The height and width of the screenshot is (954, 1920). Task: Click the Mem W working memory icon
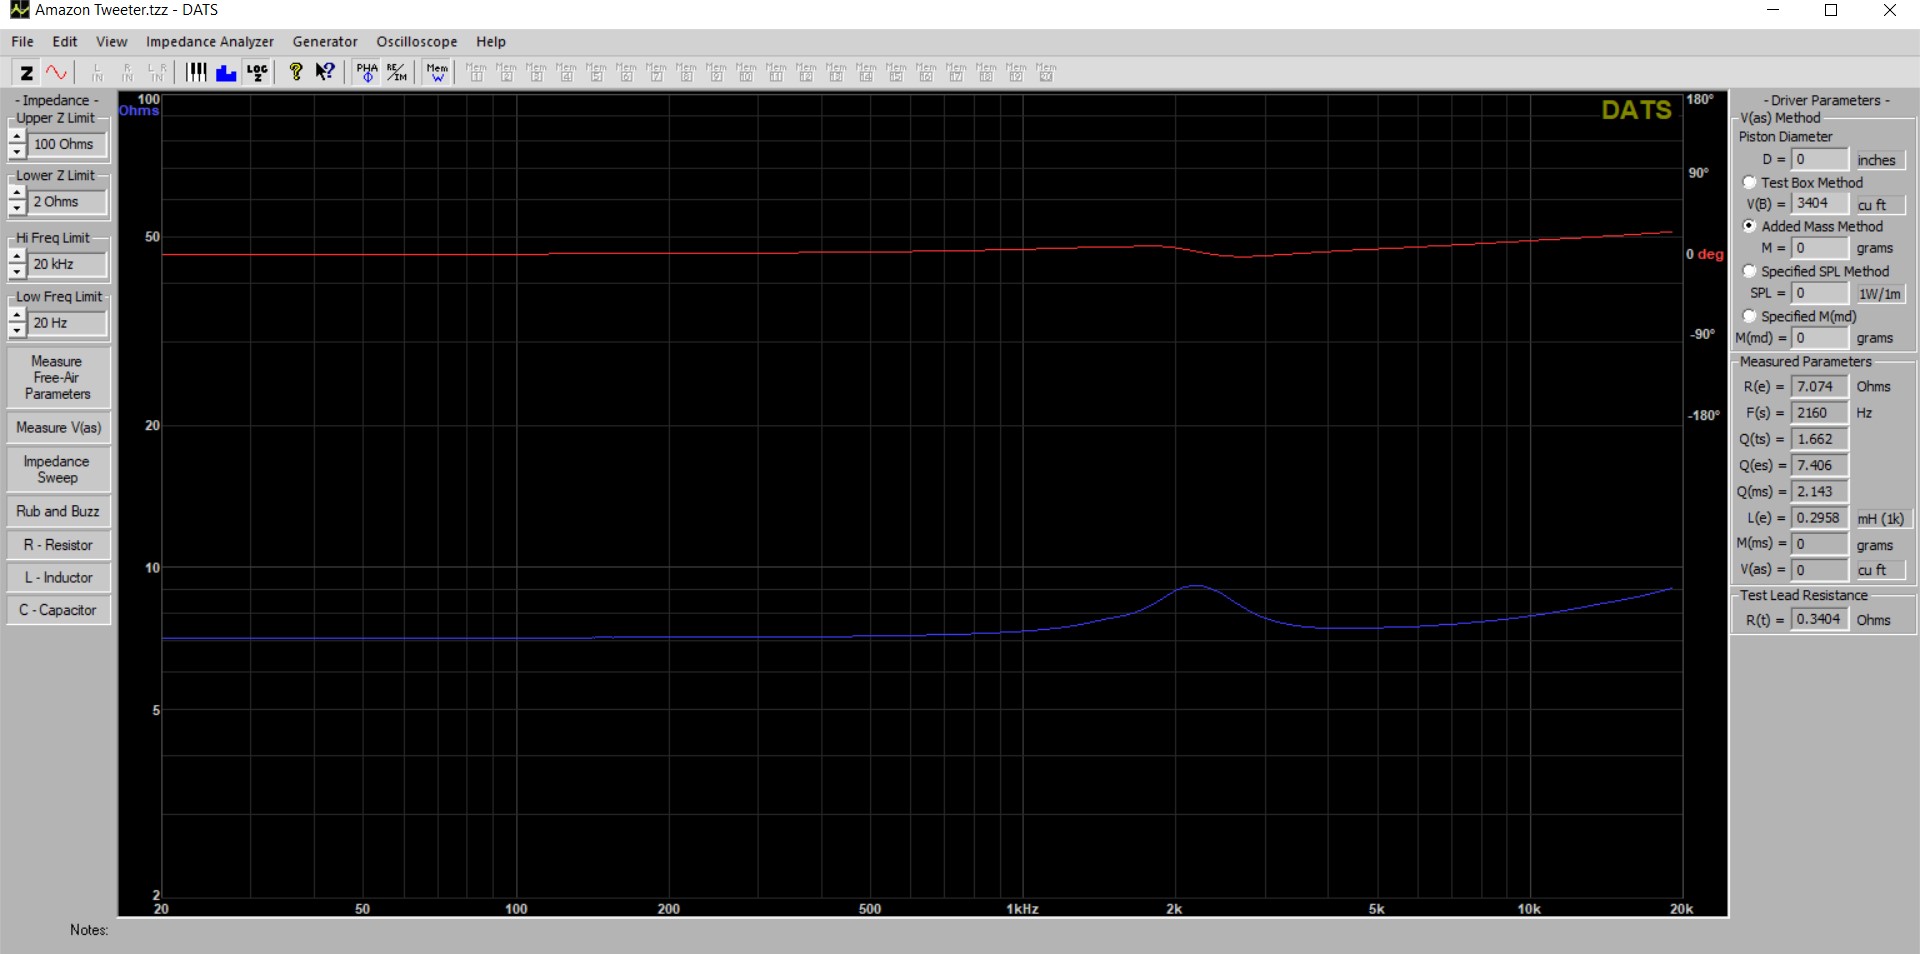coord(437,72)
